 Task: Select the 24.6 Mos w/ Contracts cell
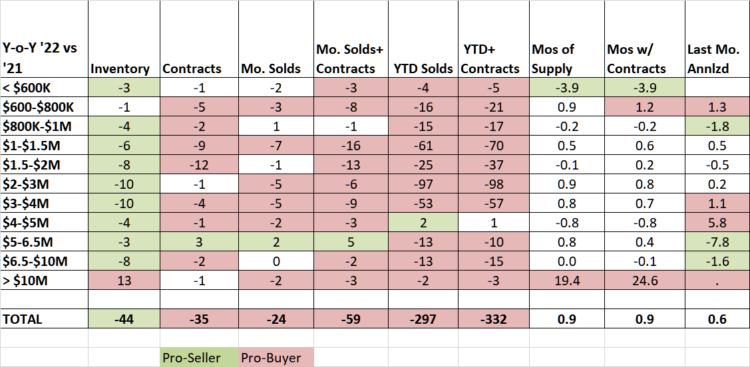(x=644, y=281)
